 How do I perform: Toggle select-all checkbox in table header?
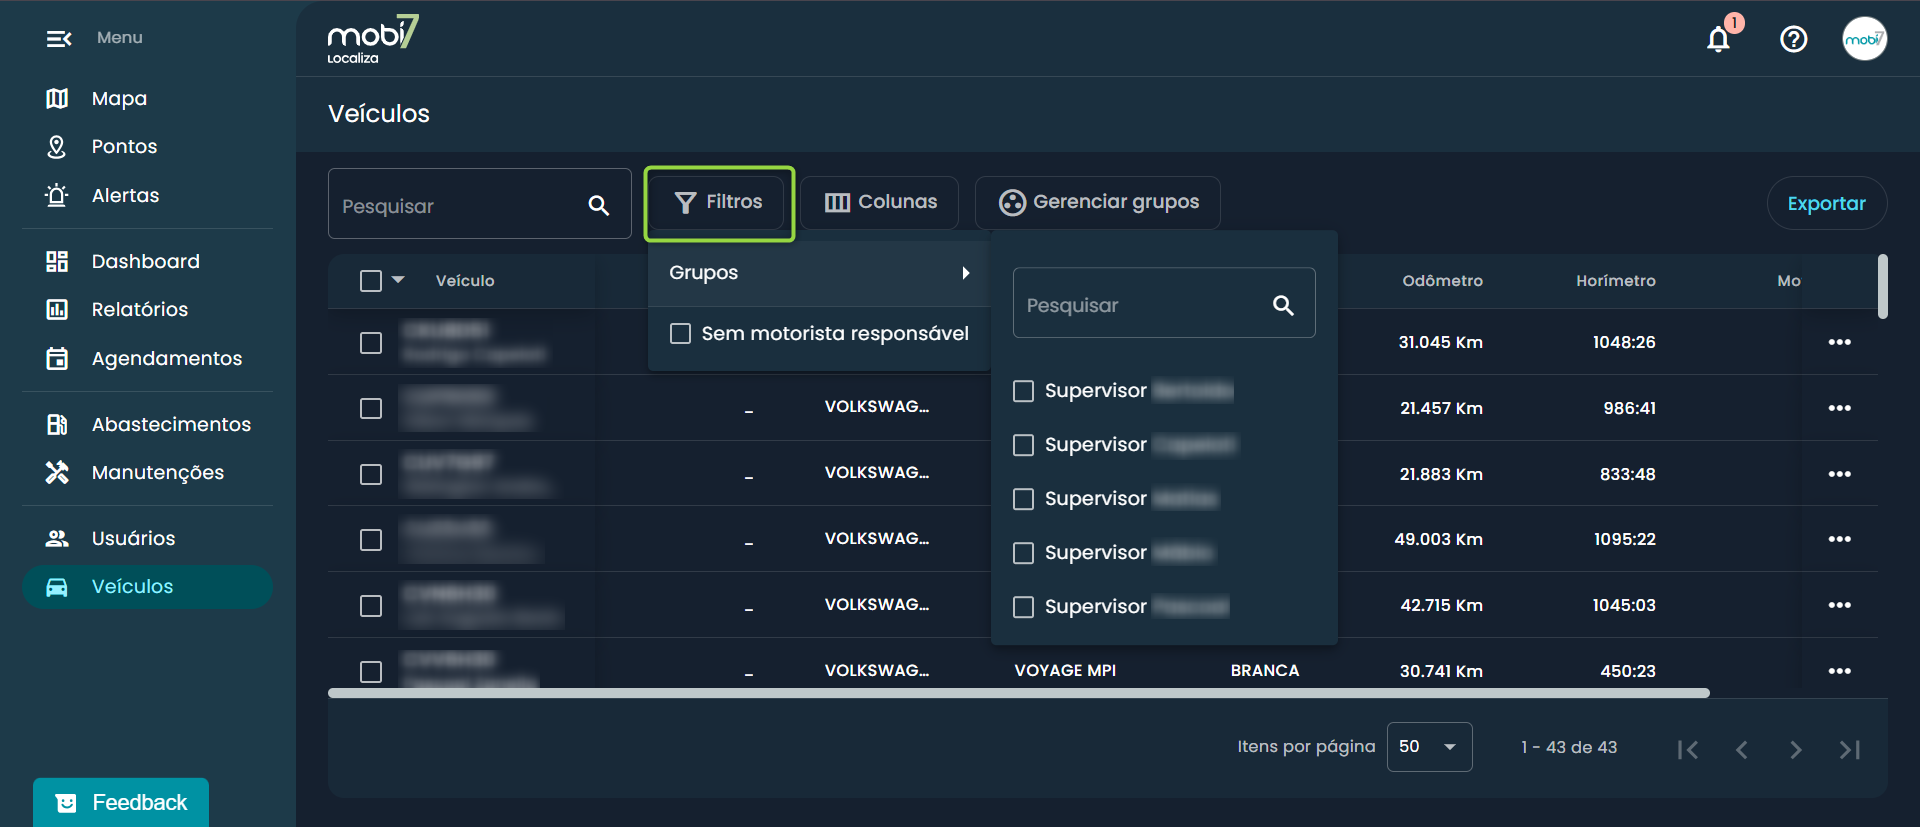click(x=371, y=281)
